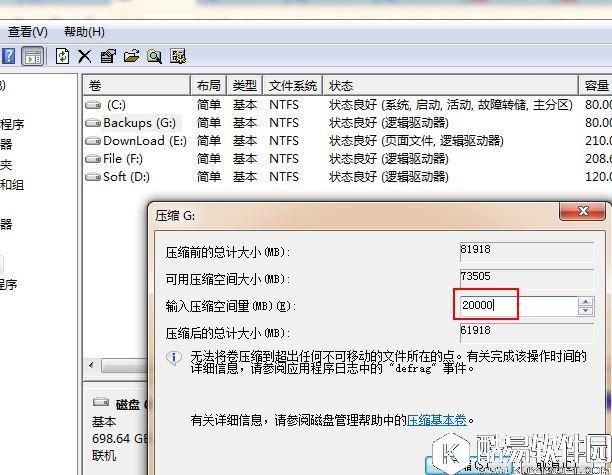Sort by the 卷 column header

[137, 85]
